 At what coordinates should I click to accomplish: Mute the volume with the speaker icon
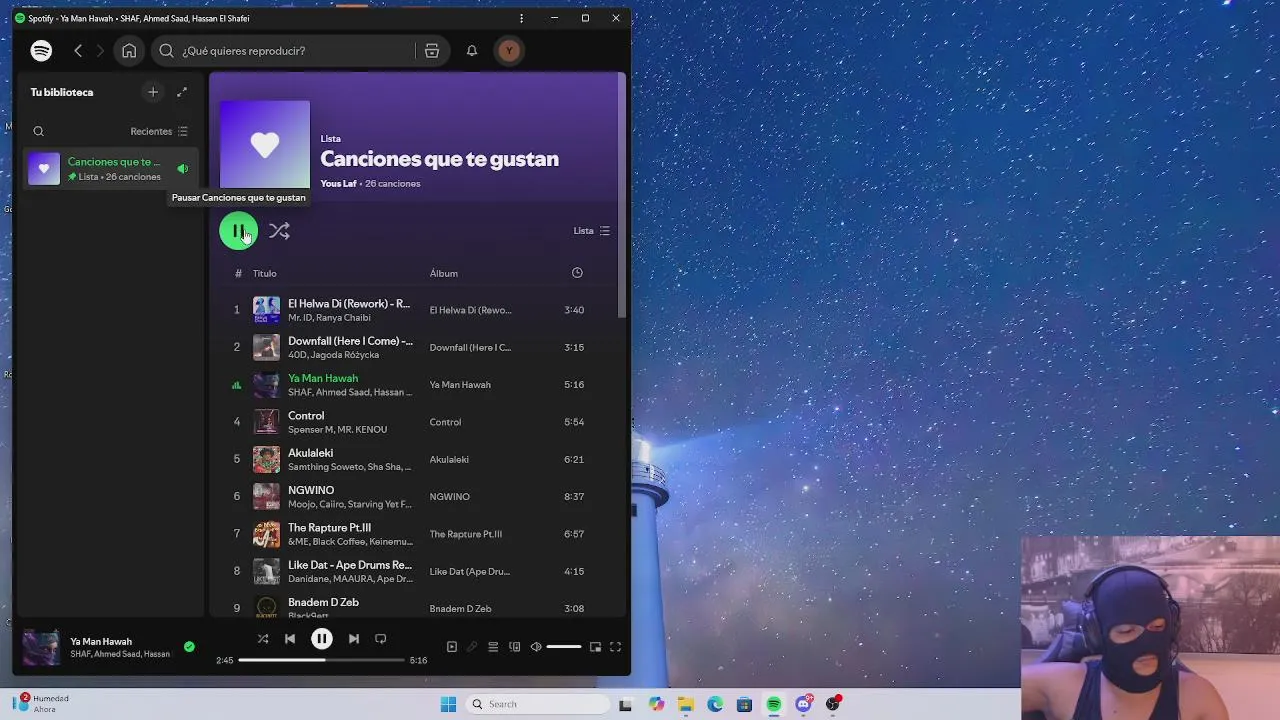(x=536, y=647)
